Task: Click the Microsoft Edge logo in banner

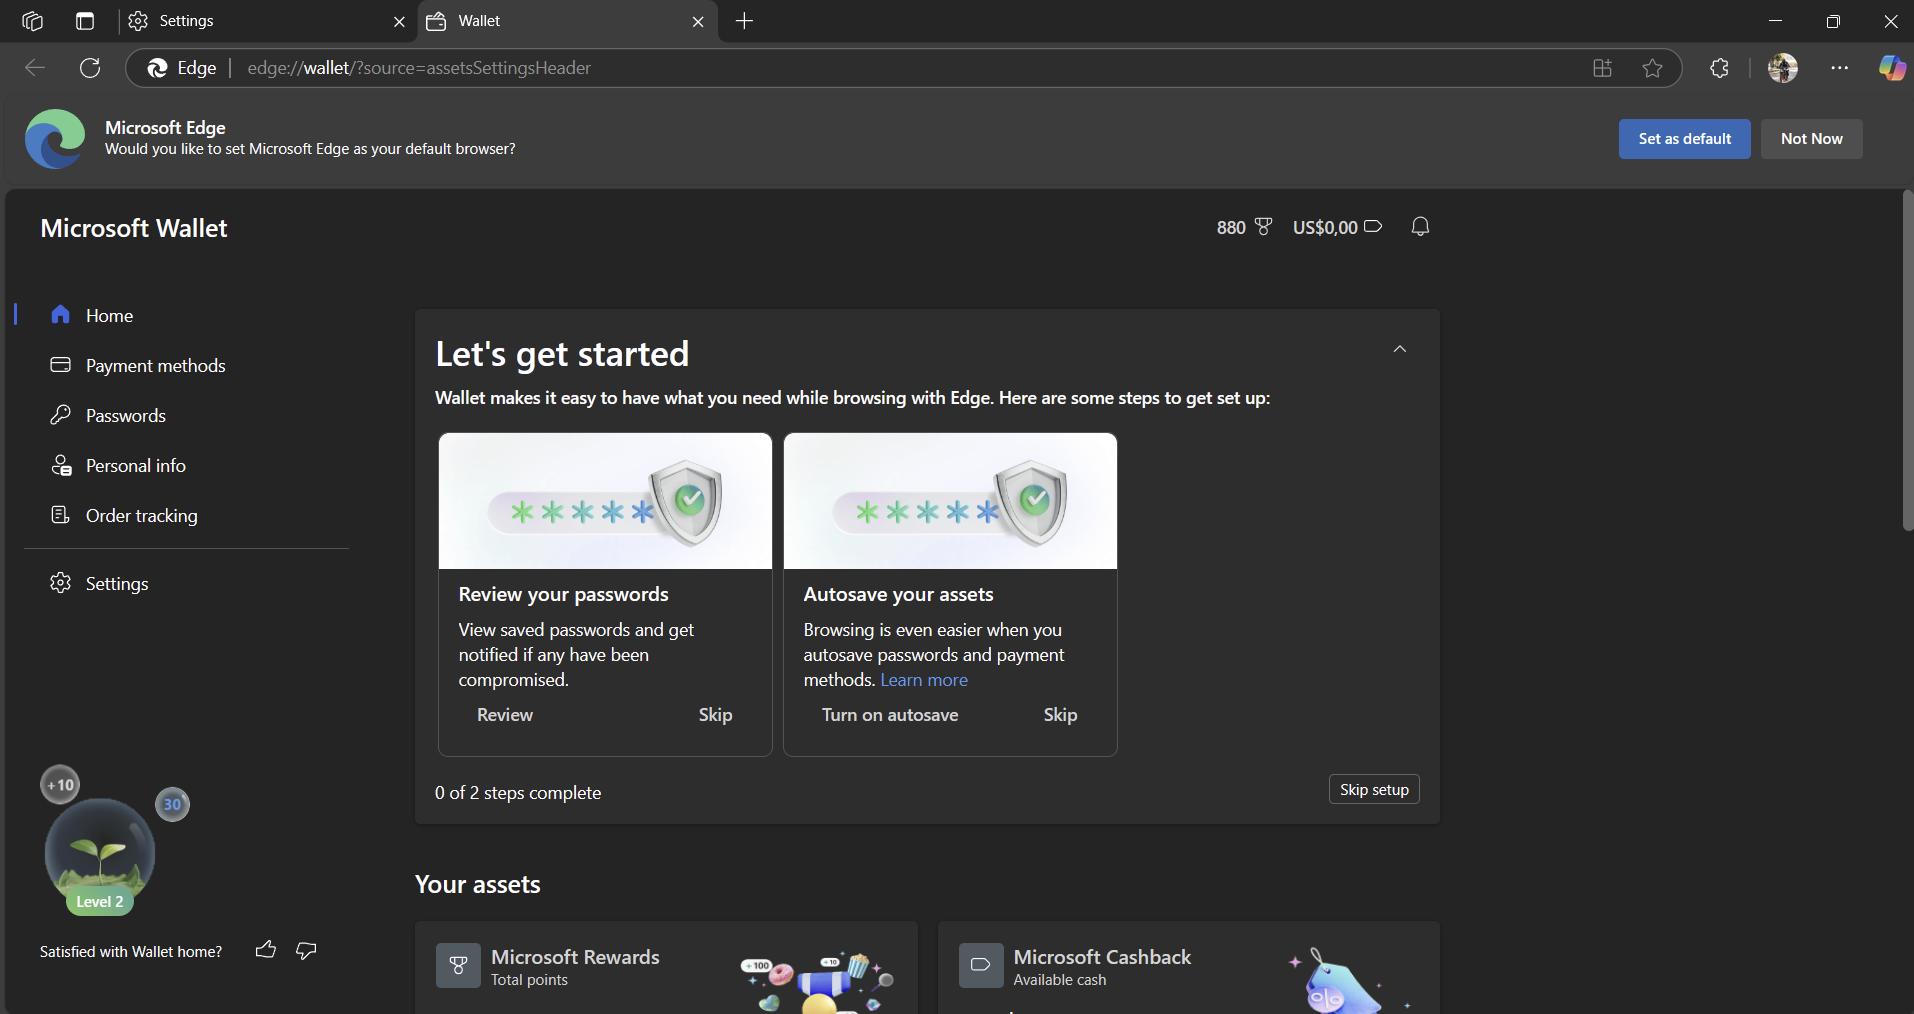Action: 55,139
